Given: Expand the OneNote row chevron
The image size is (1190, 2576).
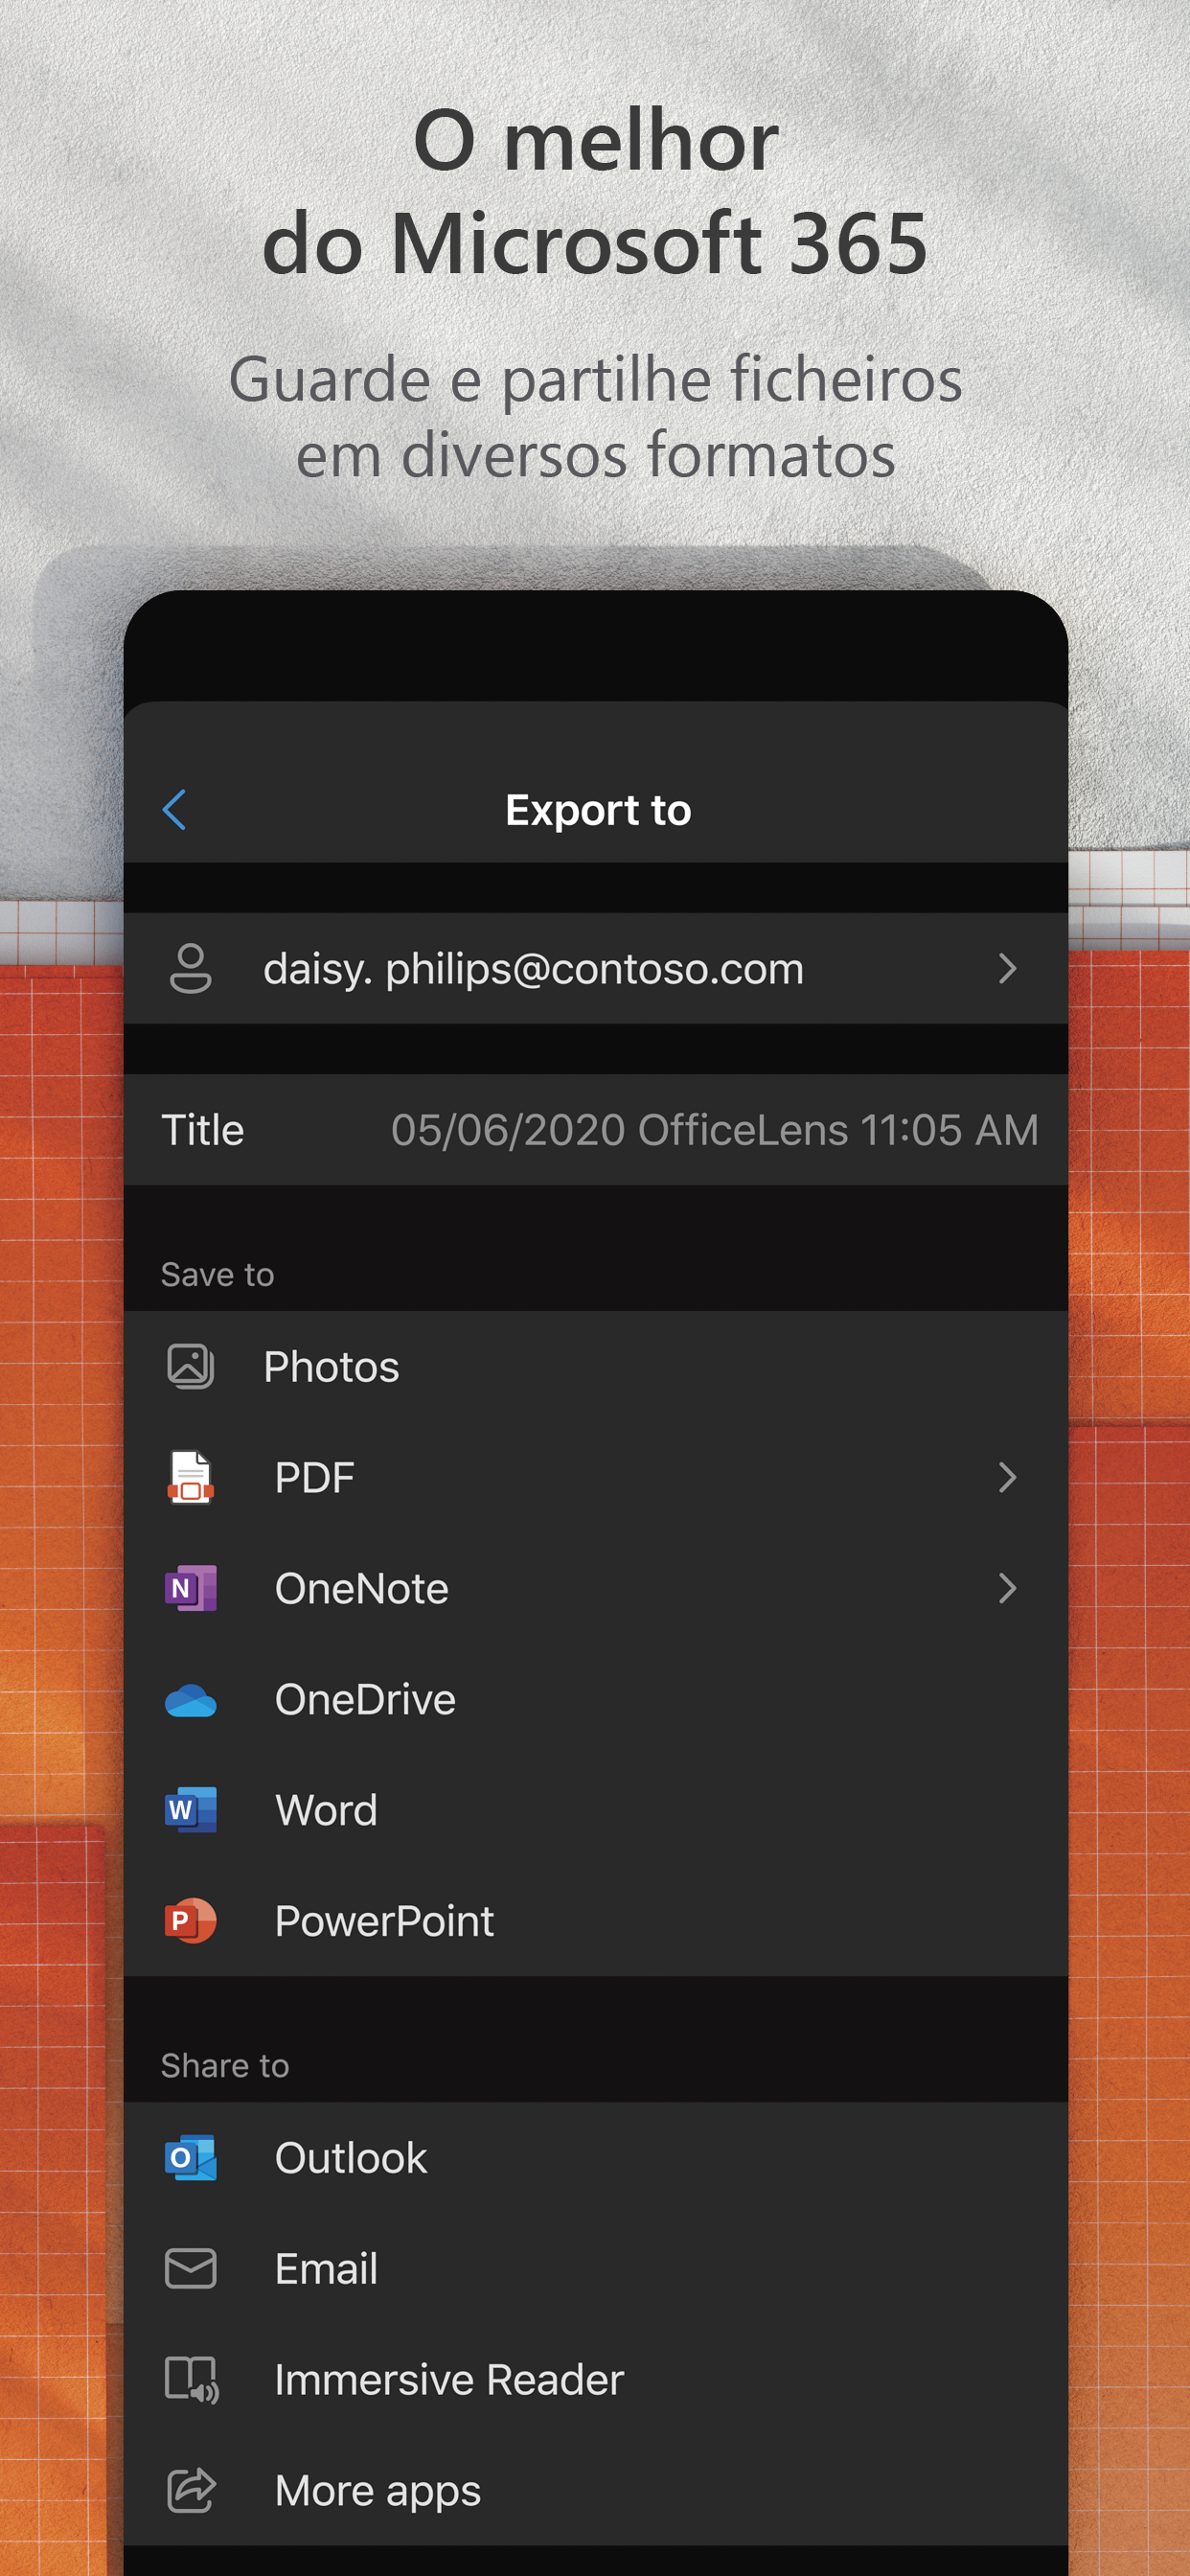Looking at the screenshot, I should (x=1007, y=1588).
